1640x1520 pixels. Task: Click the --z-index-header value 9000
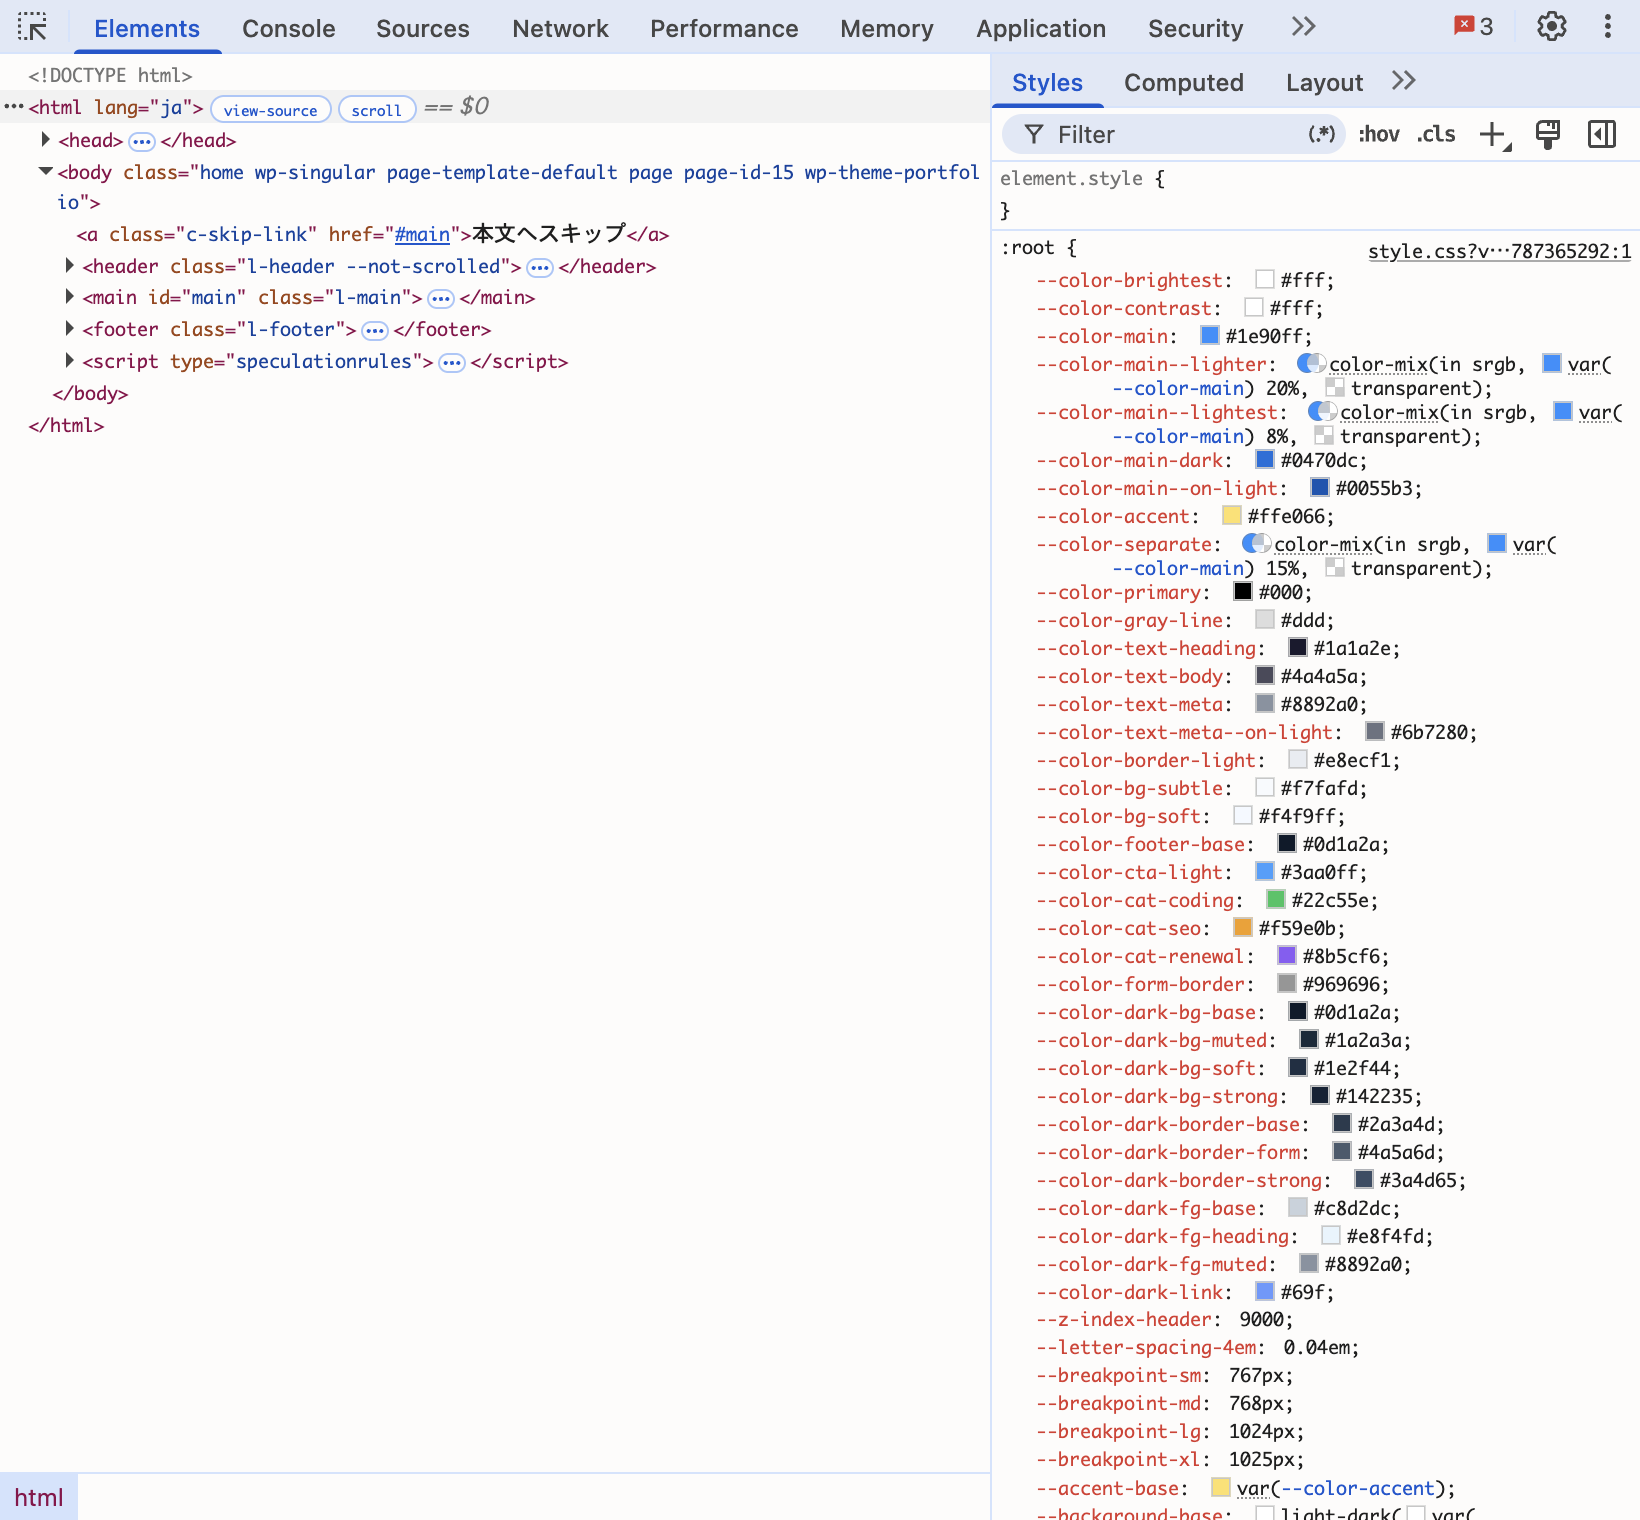[1261, 1319]
